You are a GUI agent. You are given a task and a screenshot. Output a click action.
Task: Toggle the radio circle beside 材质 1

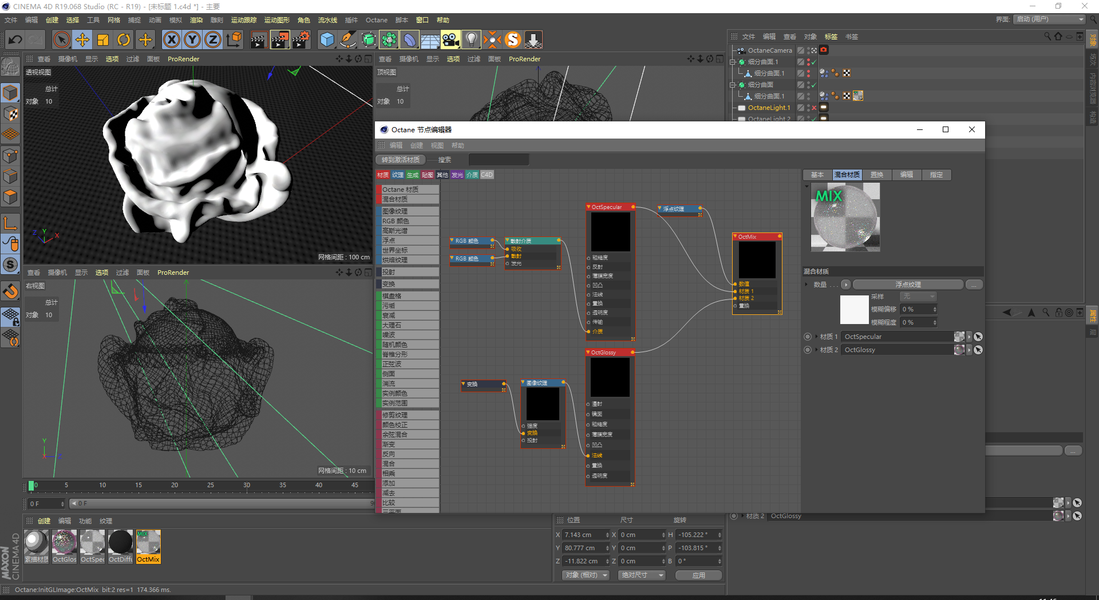807,336
